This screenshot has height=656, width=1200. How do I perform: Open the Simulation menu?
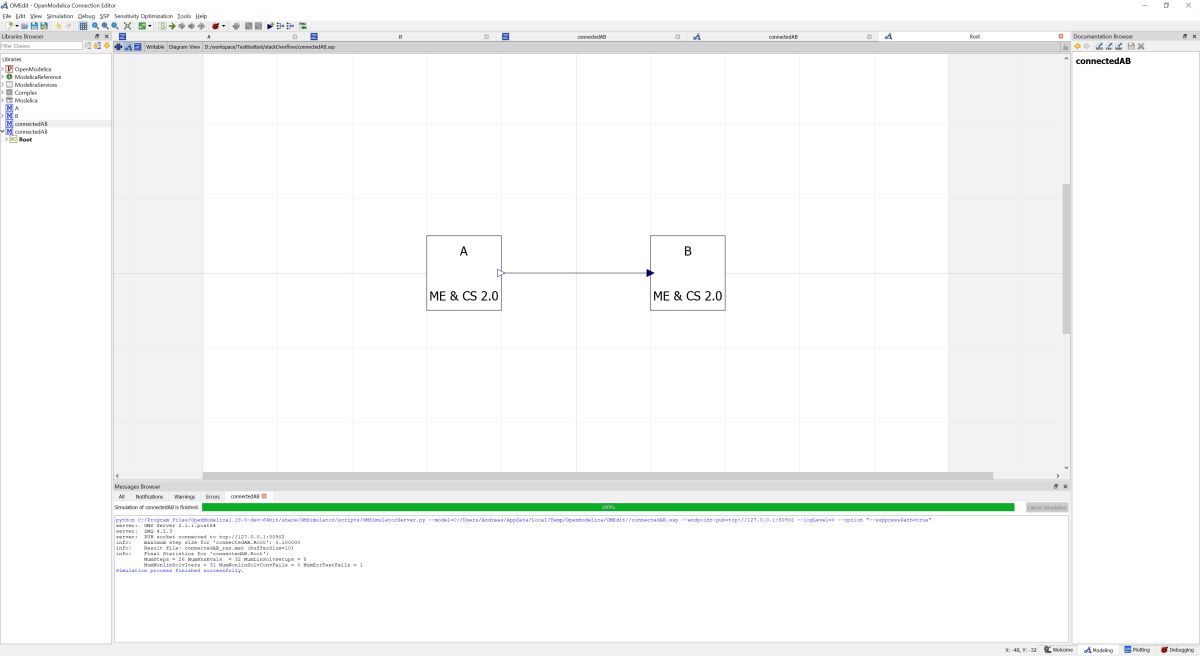tap(60, 16)
